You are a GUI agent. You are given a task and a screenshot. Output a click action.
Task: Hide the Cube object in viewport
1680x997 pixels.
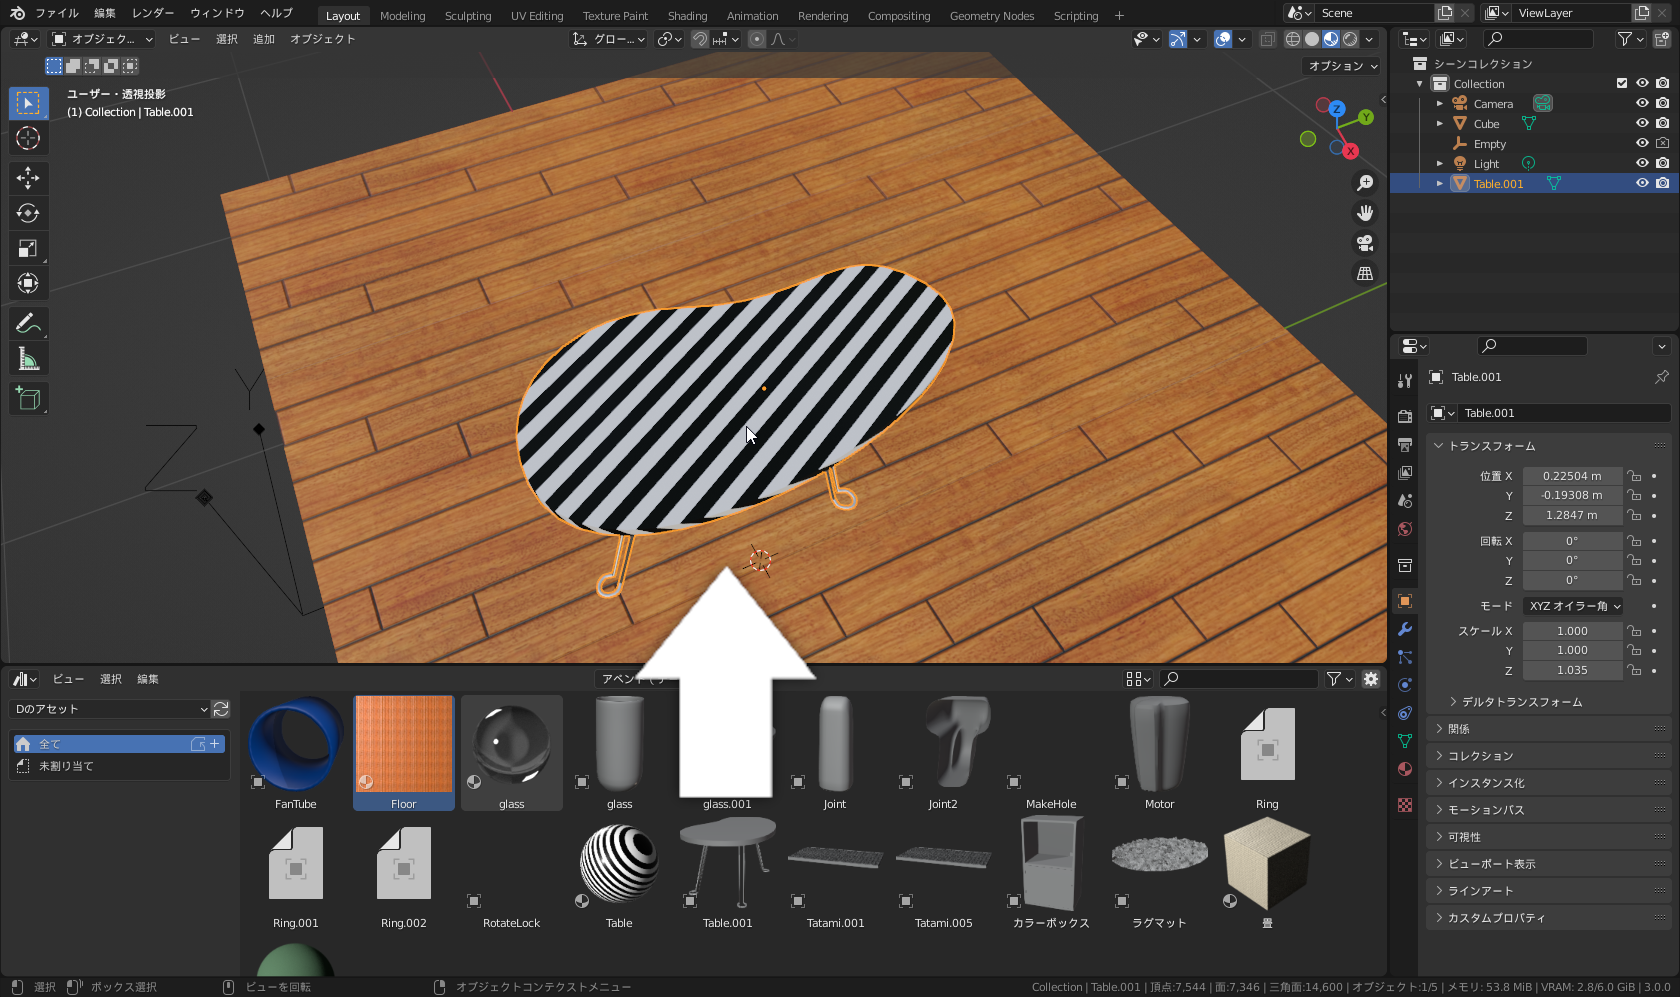point(1642,123)
